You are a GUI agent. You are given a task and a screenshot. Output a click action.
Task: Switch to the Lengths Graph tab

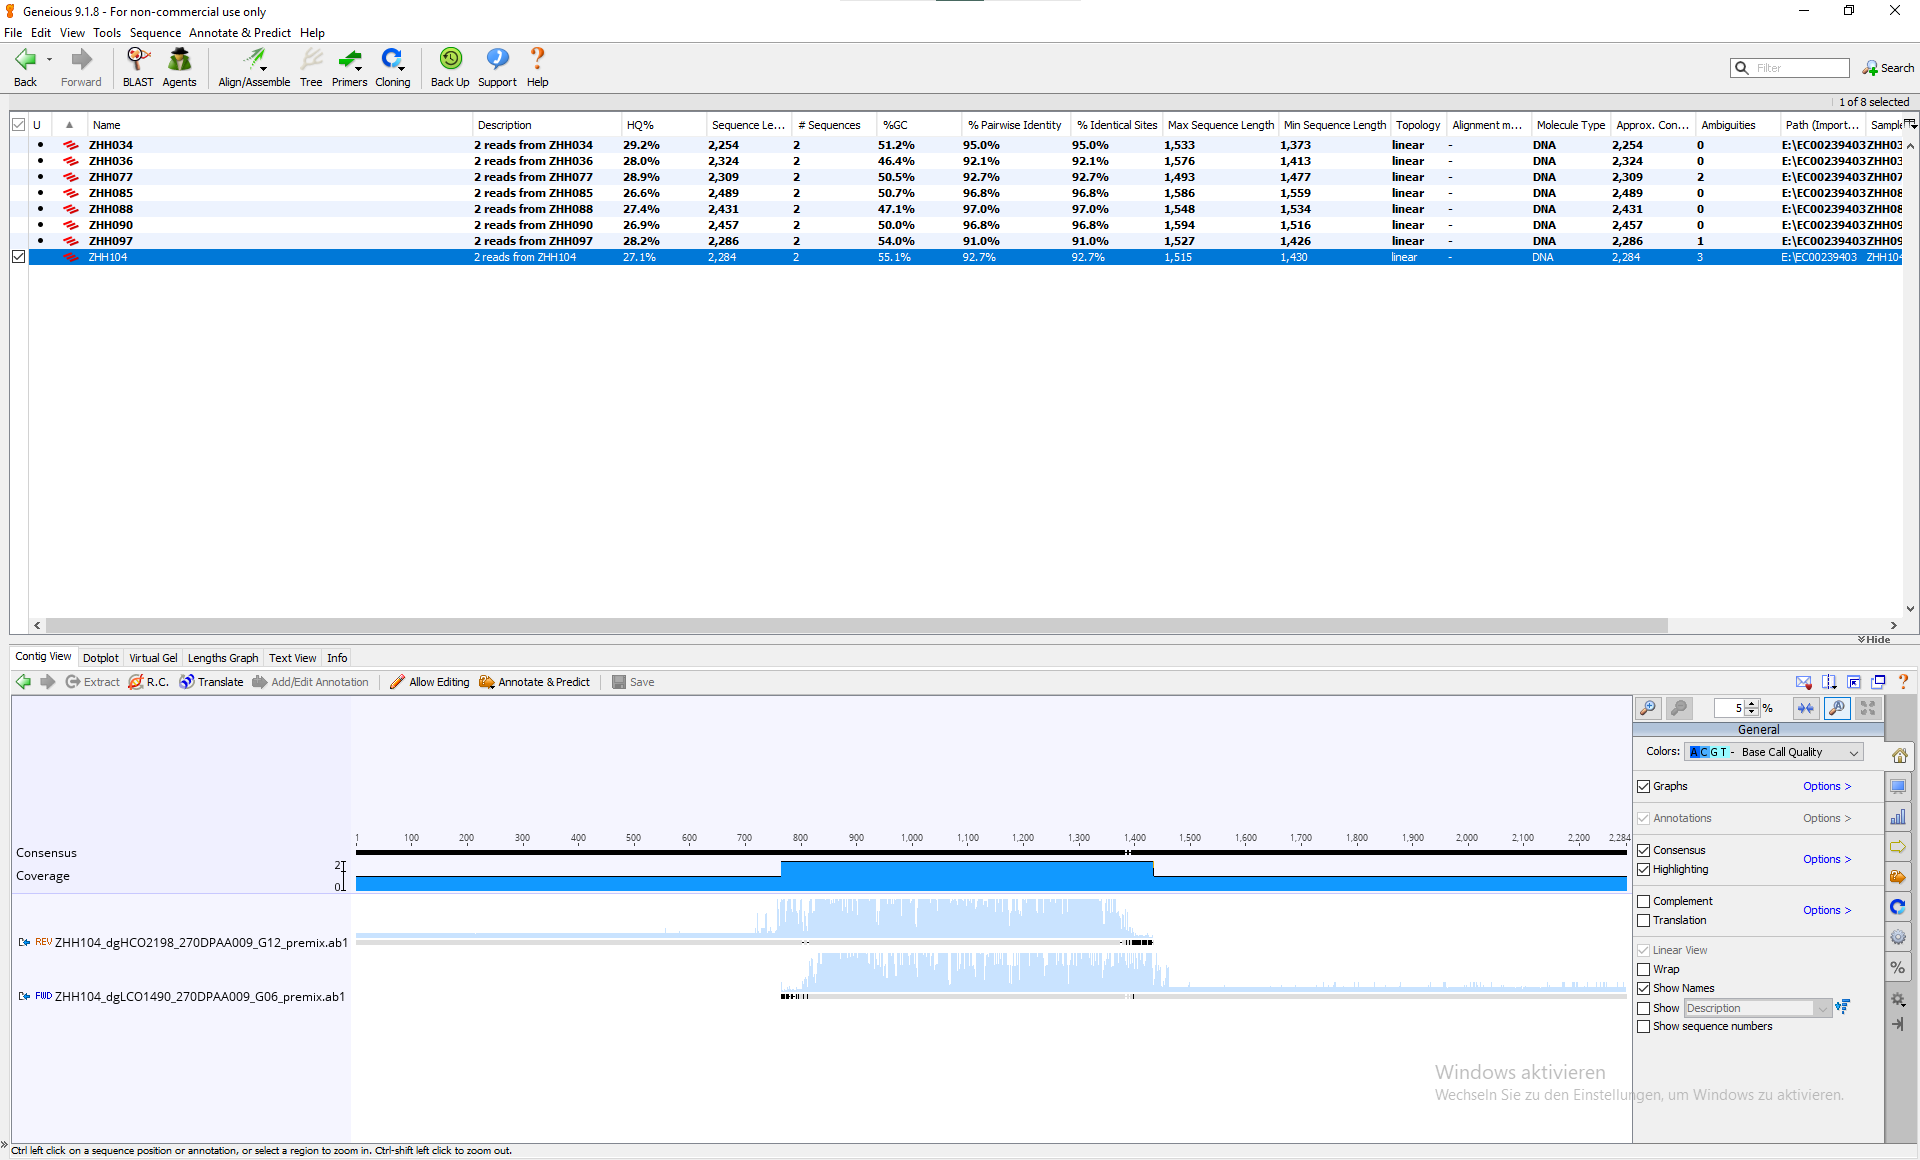(223, 658)
